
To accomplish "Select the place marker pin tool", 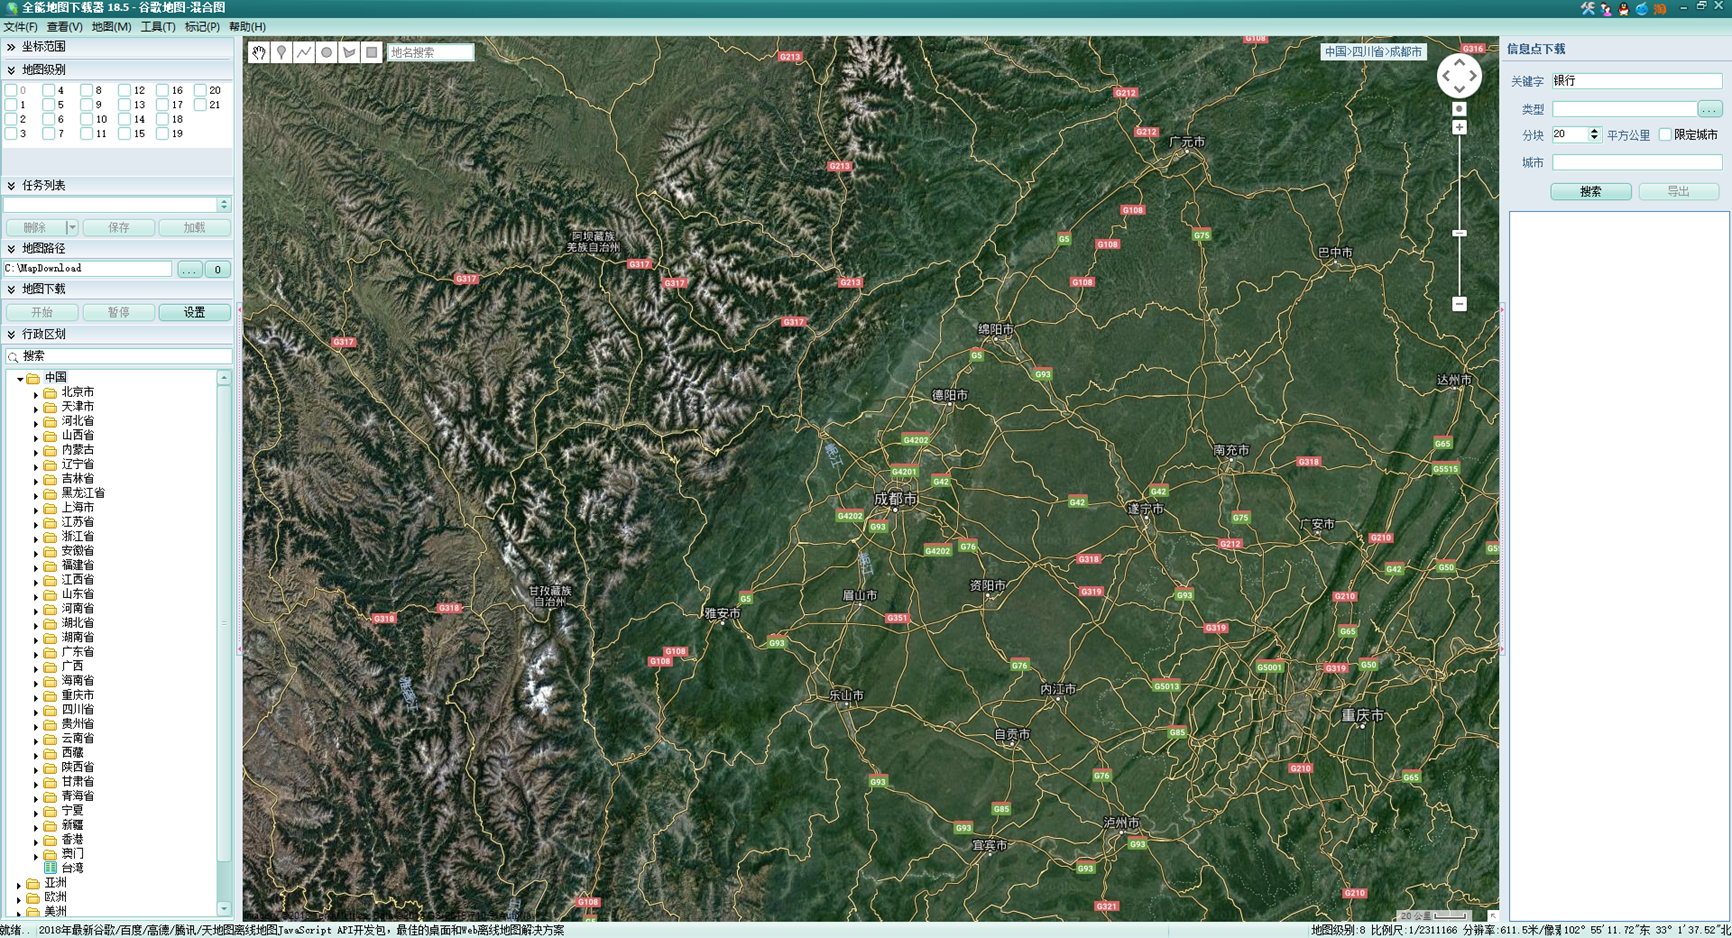I will (282, 52).
